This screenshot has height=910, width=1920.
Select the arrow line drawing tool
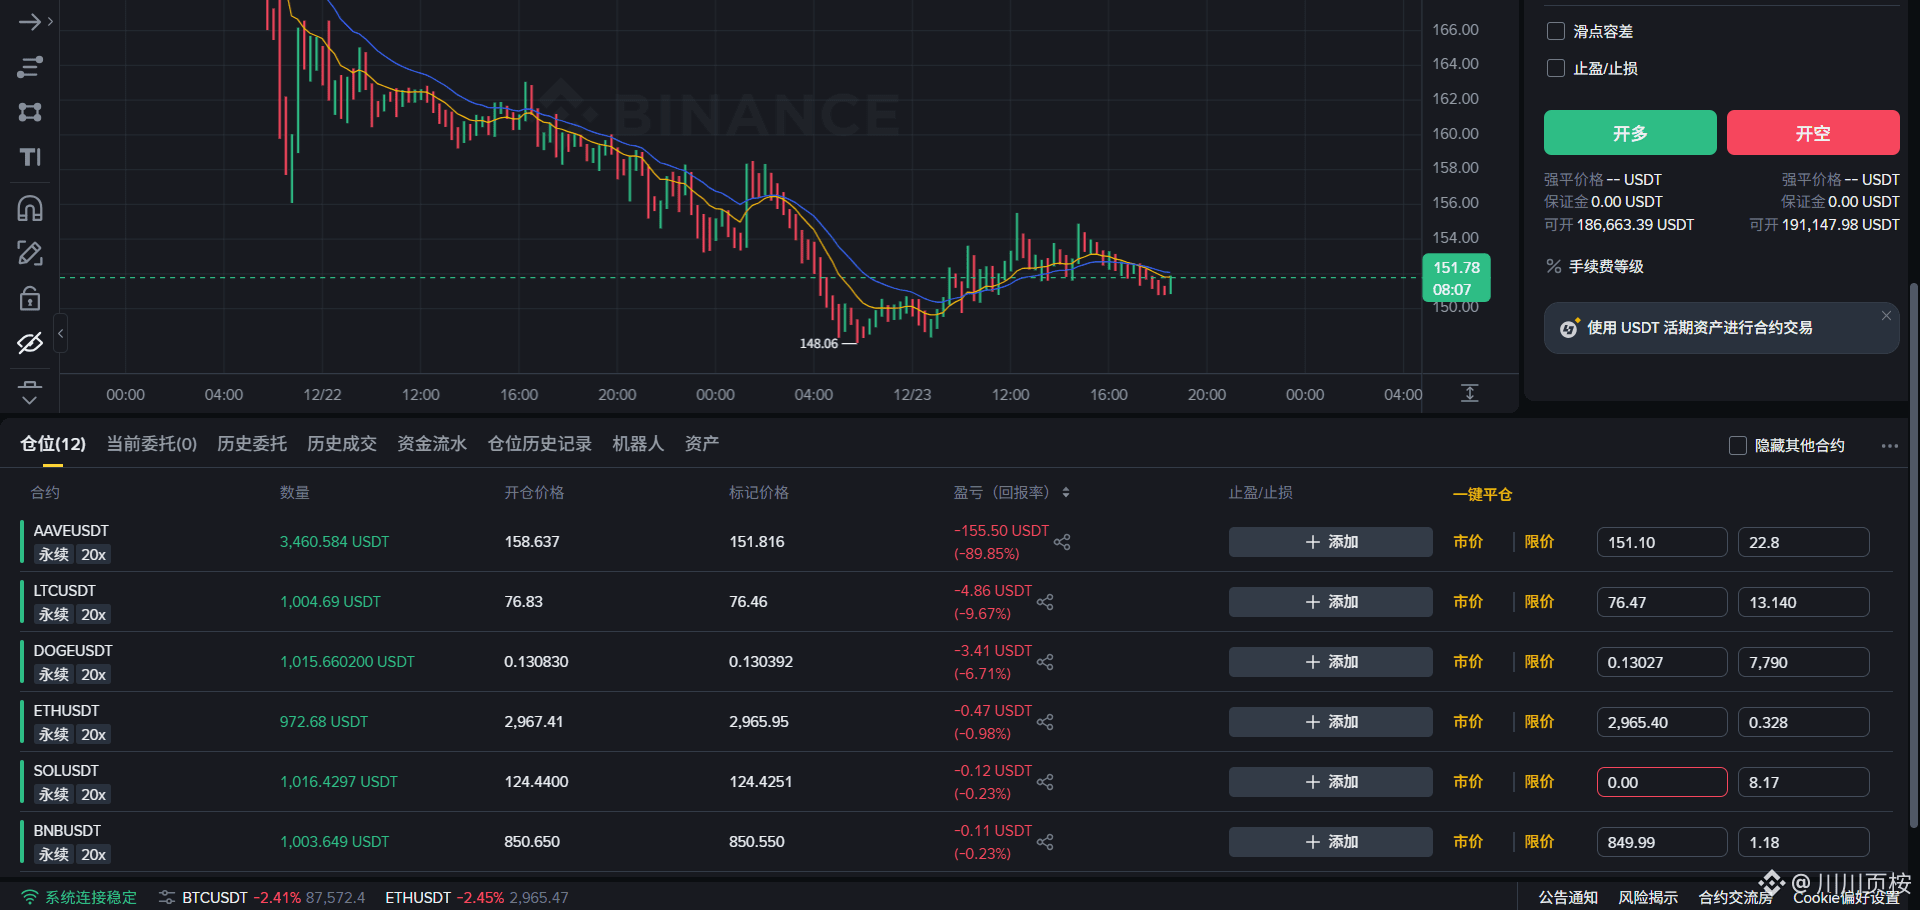30,22
